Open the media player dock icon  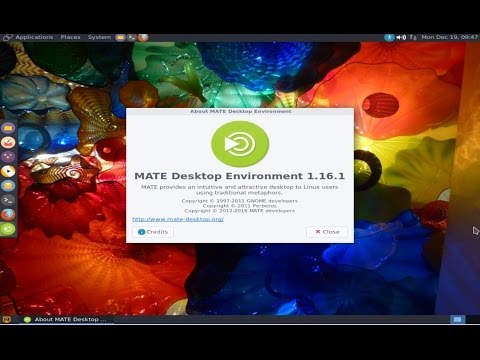pyautogui.click(x=8, y=171)
